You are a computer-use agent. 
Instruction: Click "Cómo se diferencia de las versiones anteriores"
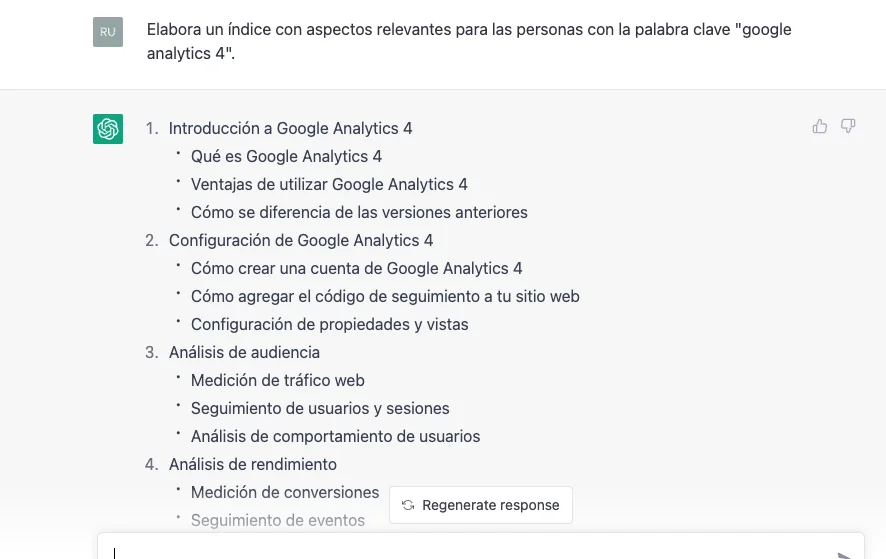tap(359, 212)
